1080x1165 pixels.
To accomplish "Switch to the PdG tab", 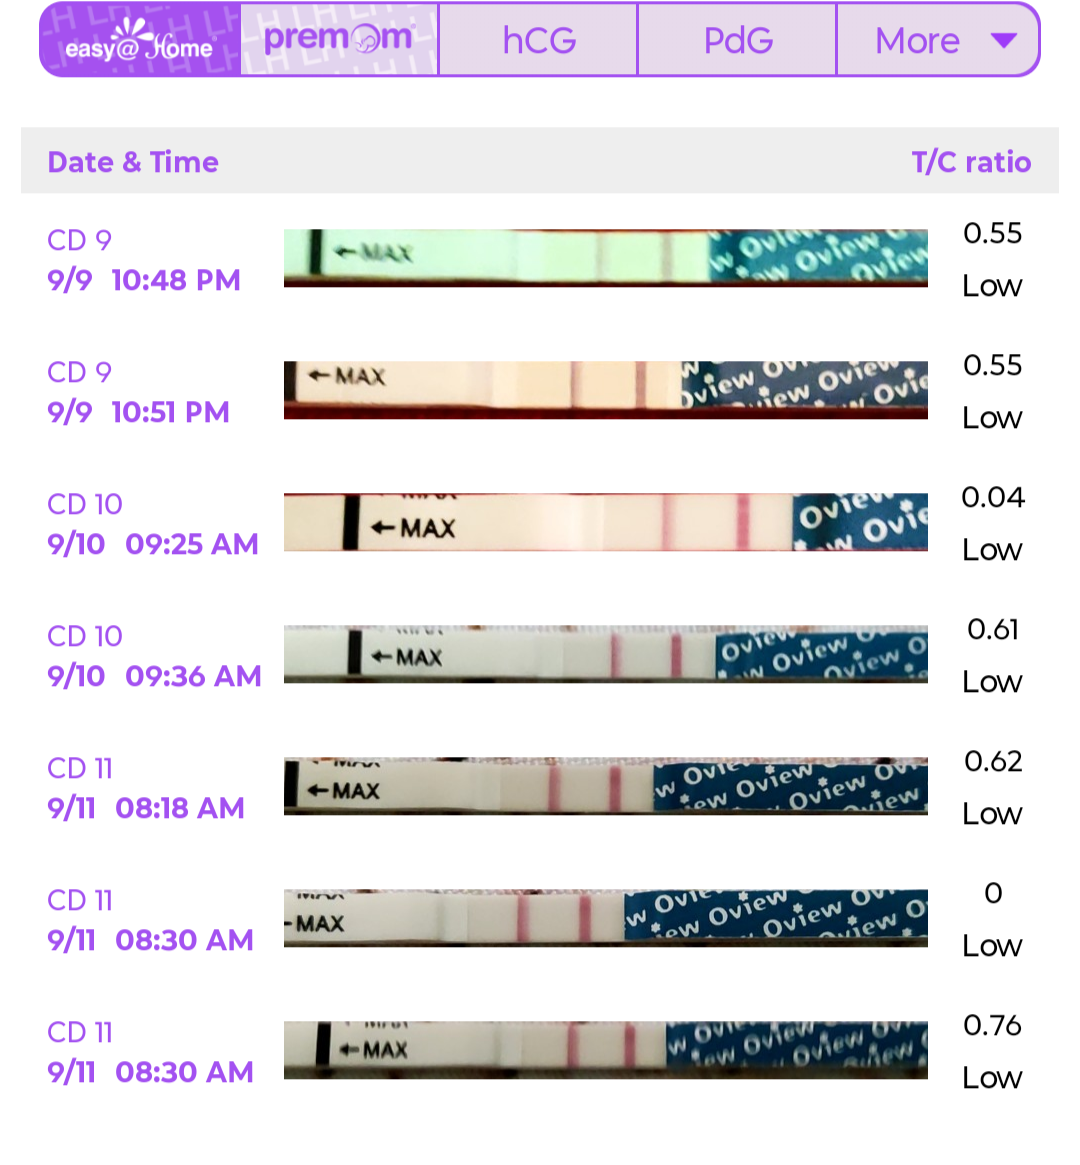I will (x=737, y=40).
